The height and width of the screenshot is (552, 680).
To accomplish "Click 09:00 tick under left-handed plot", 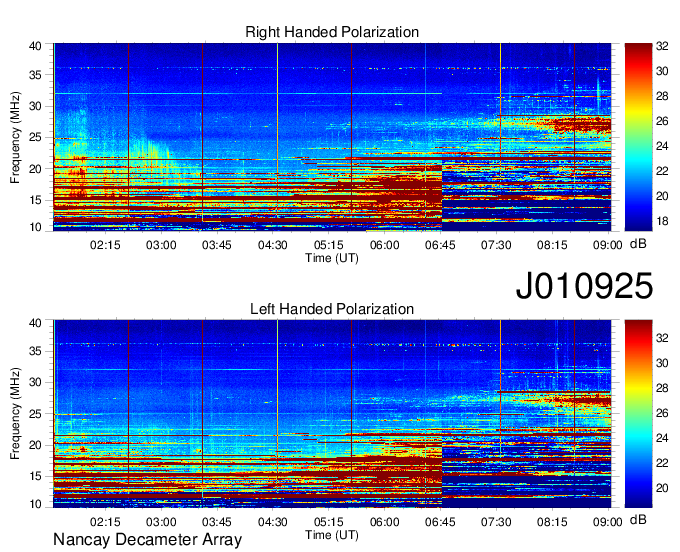I will point(608,521).
